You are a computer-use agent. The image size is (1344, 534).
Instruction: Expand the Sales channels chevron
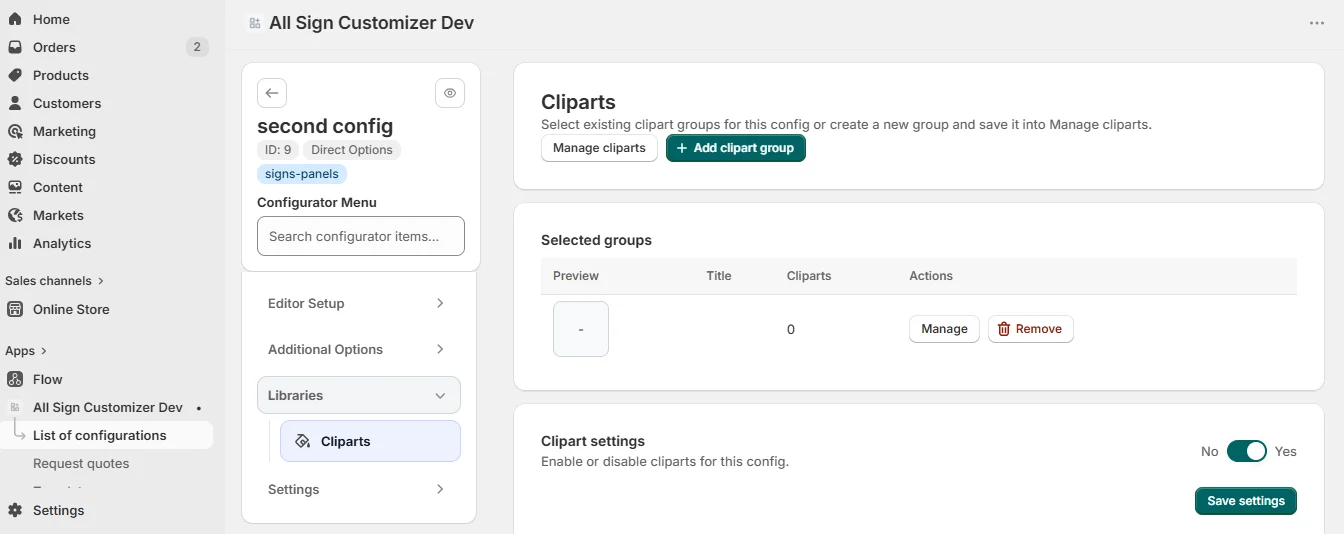pos(101,281)
